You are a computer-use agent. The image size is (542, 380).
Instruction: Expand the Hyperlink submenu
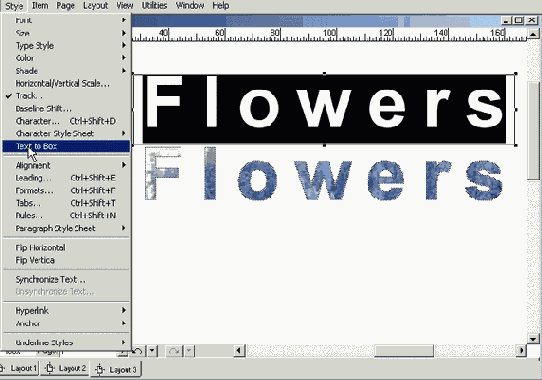(x=66, y=311)
